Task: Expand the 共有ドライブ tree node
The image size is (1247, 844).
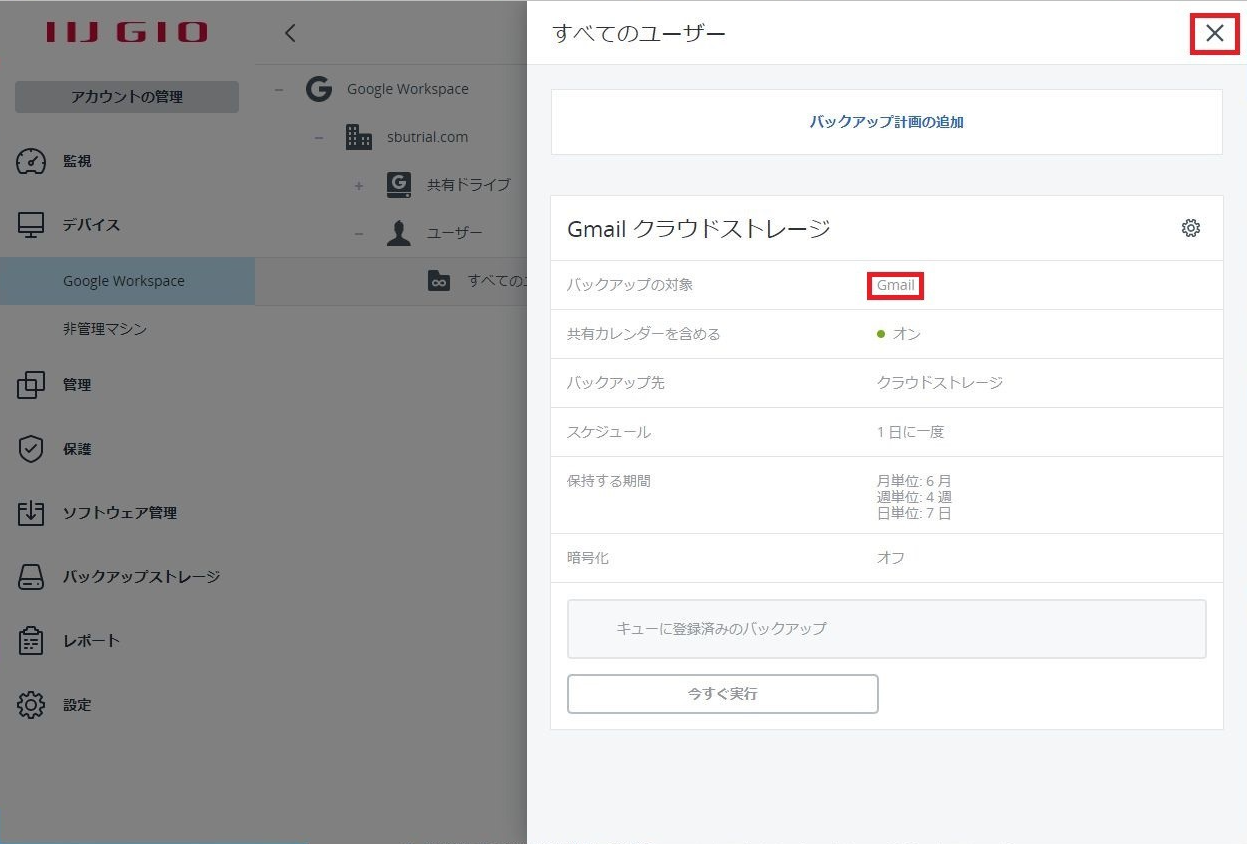Action: click(359, 185)
